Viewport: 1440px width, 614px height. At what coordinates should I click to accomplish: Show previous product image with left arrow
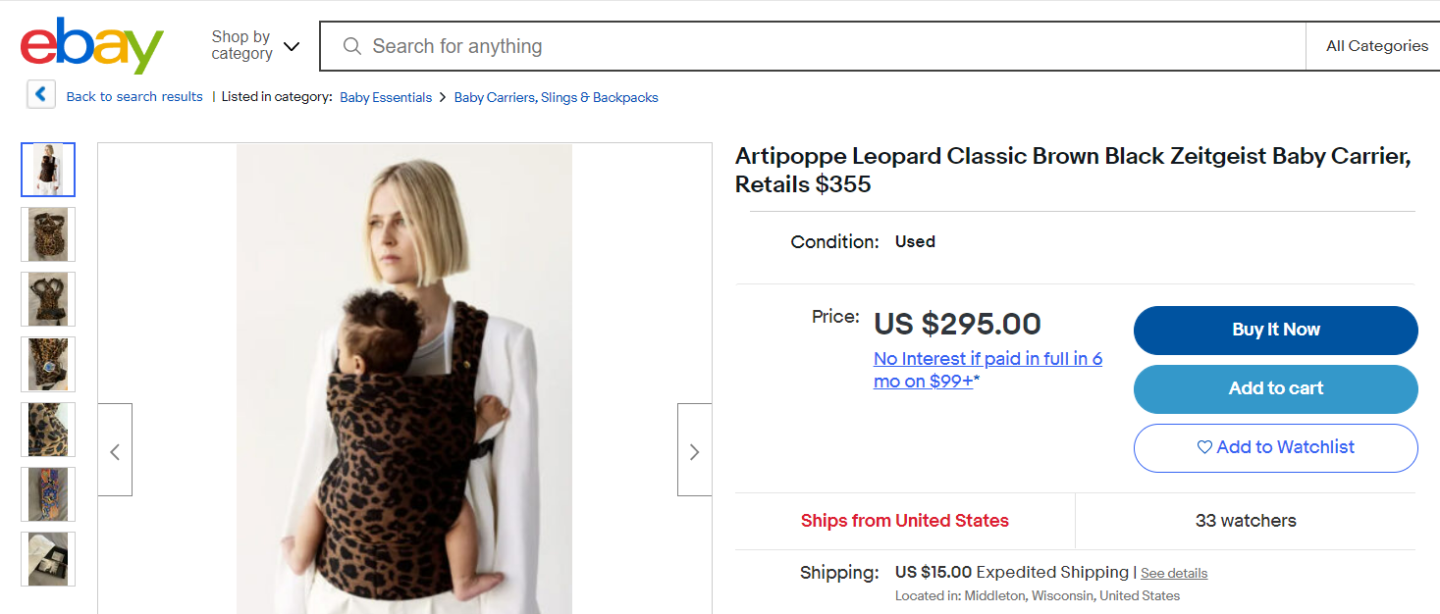point(115,451)
